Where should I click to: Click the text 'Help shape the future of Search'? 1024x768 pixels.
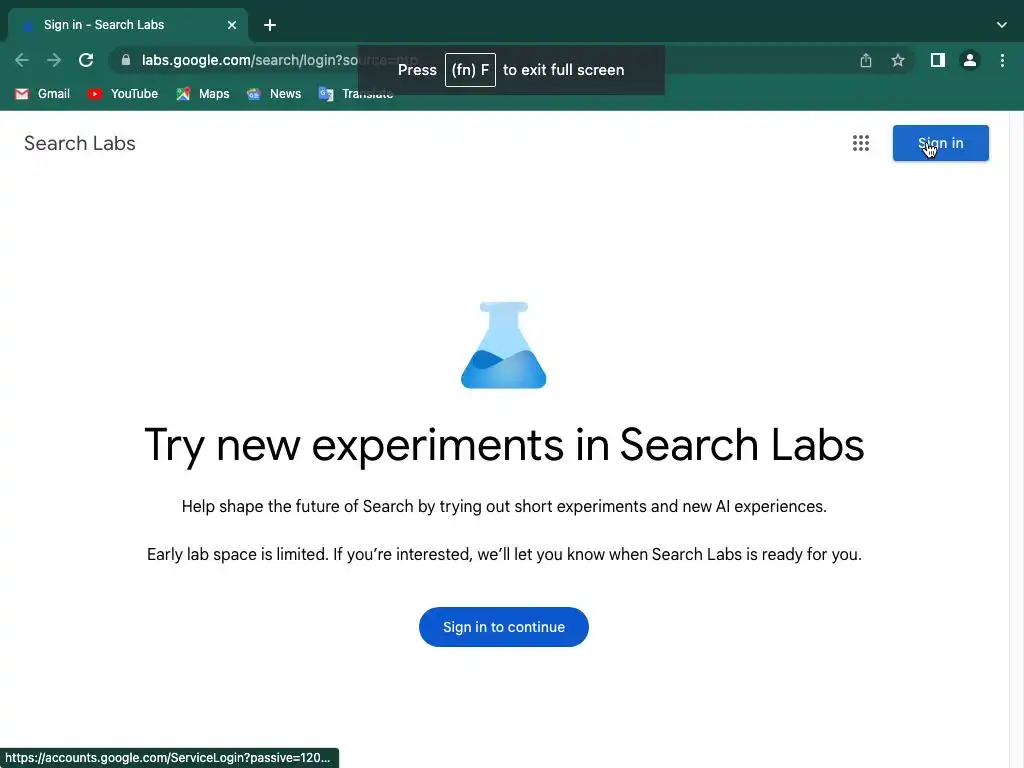point(297,506)
